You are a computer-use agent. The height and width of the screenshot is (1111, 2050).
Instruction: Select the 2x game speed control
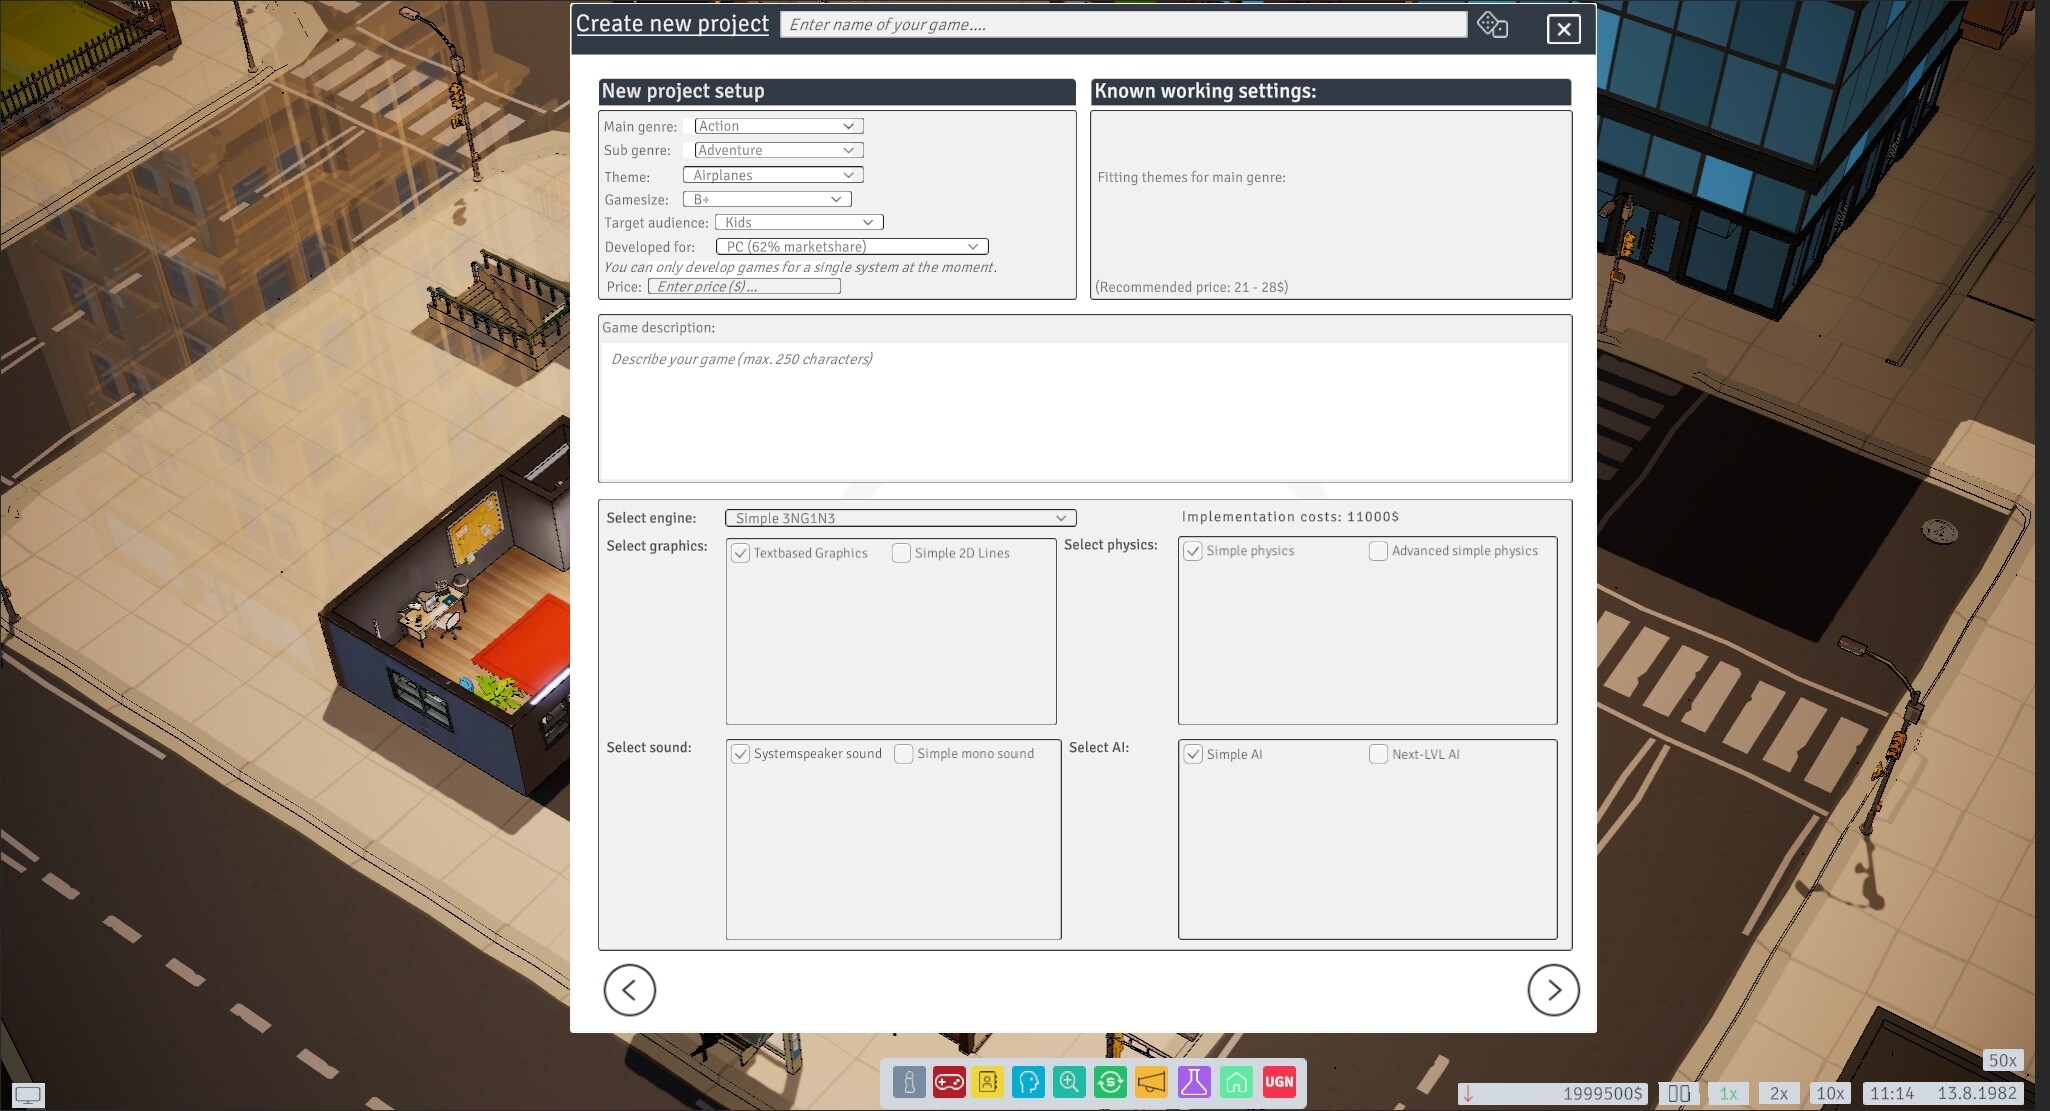pyautogui.click(x=1778, y=1093)
